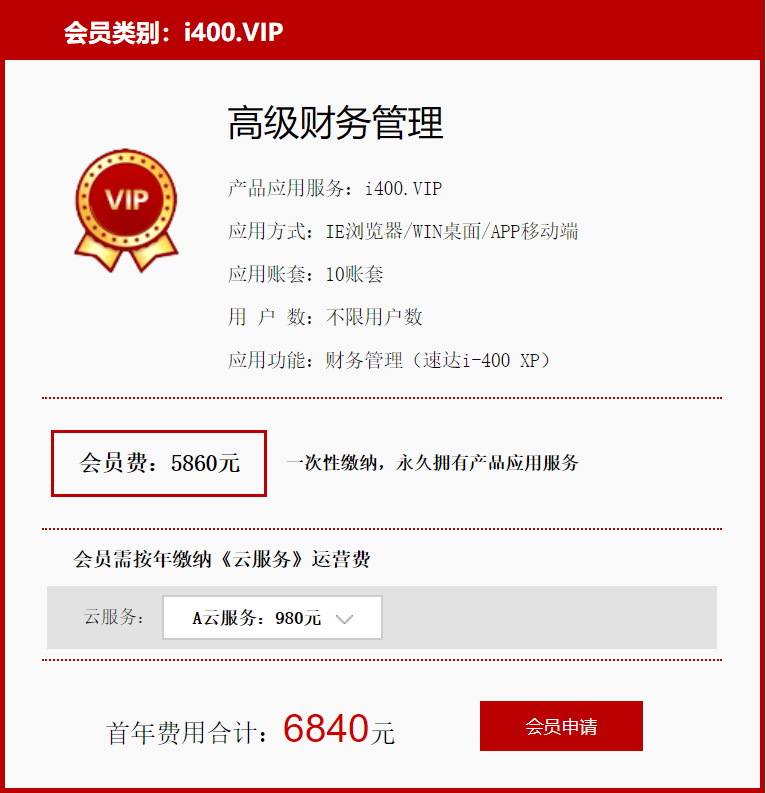Image resolution: width=766 pixels, height=793 pixels.
Task: Click the VIP medal badge icon
Action: [126, 210]
